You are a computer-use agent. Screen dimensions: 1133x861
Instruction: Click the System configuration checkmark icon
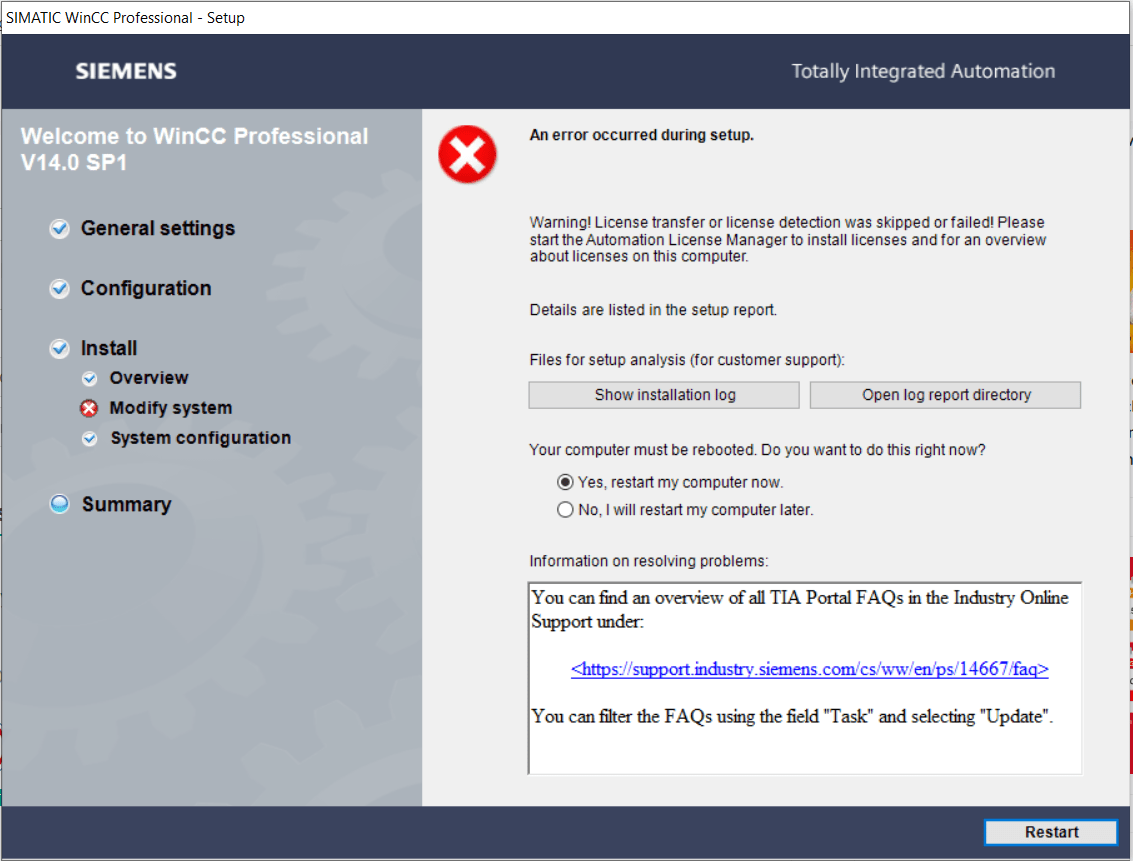pos(90,439)
